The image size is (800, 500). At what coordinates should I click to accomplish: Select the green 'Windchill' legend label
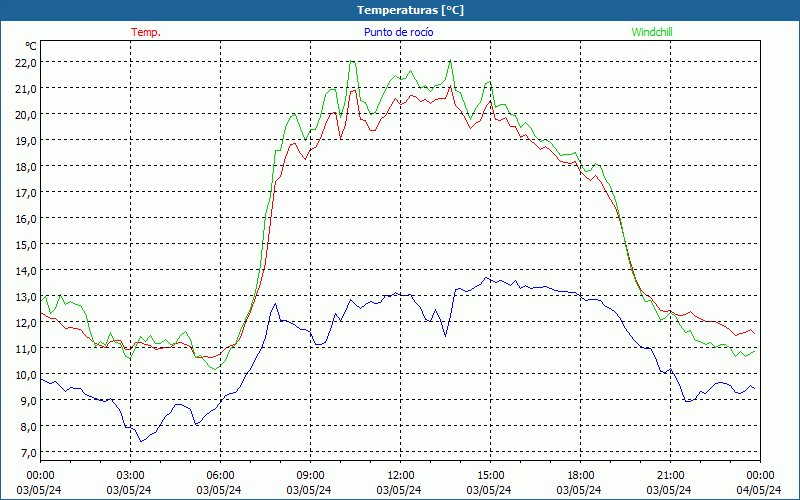coord(652,32)
